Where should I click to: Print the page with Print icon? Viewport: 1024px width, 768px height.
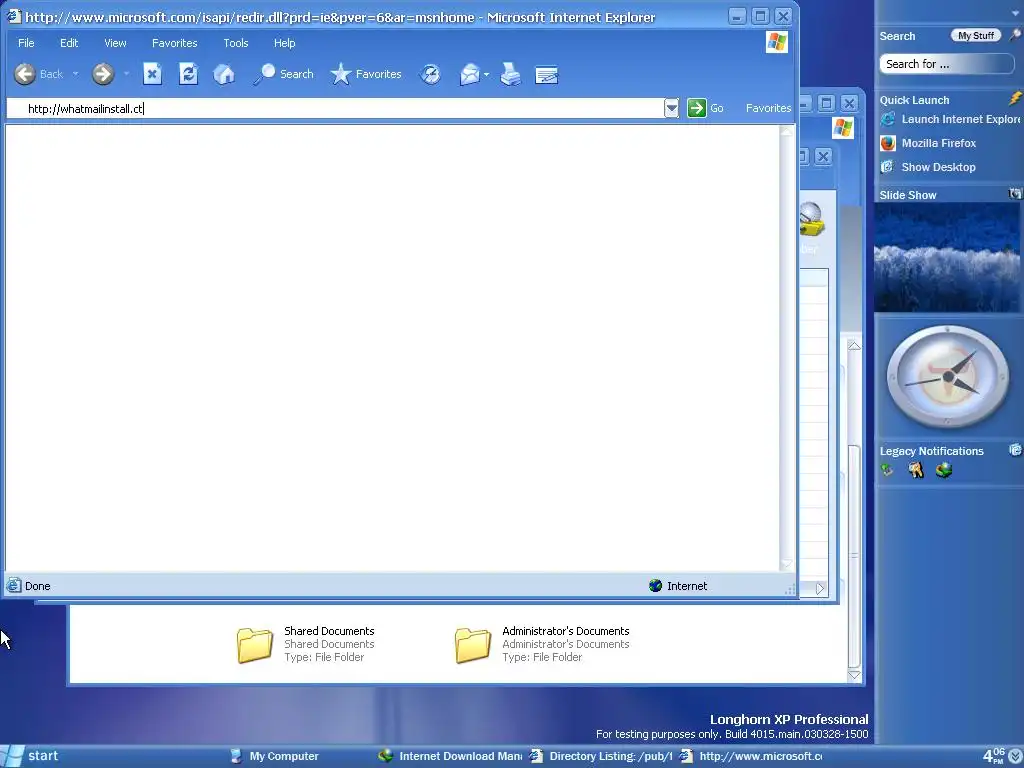[x=511, y=74]
